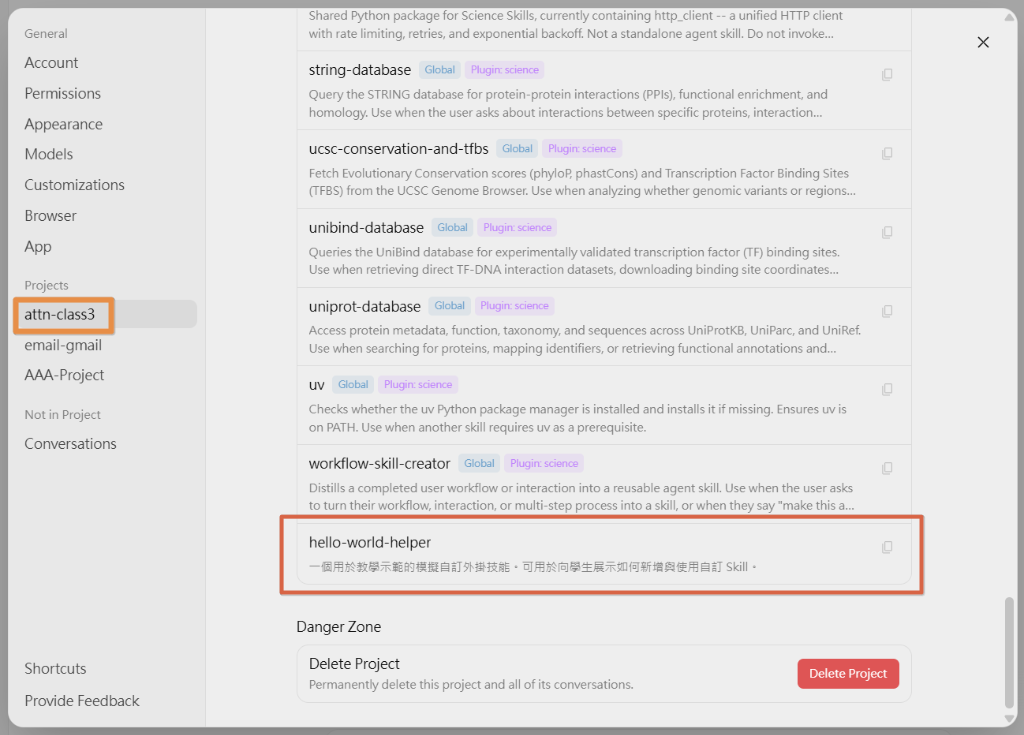Viewport: 1024px width, 735px height.
Task: Select the ucsc-conservation-and-tfbs skill title
Action: [398, 149]
